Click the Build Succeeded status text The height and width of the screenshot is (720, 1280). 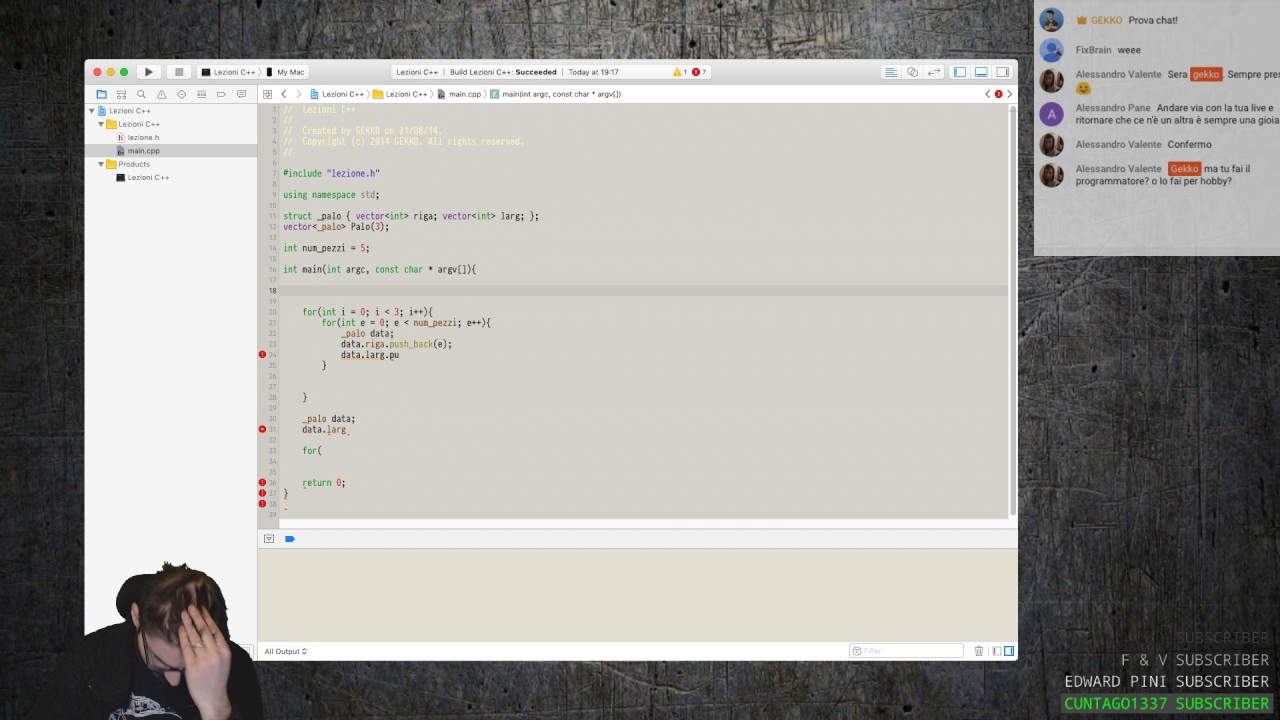503,72
